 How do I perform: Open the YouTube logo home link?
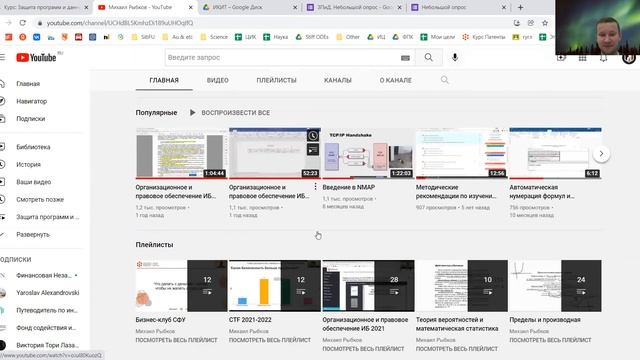pos(36,58)
